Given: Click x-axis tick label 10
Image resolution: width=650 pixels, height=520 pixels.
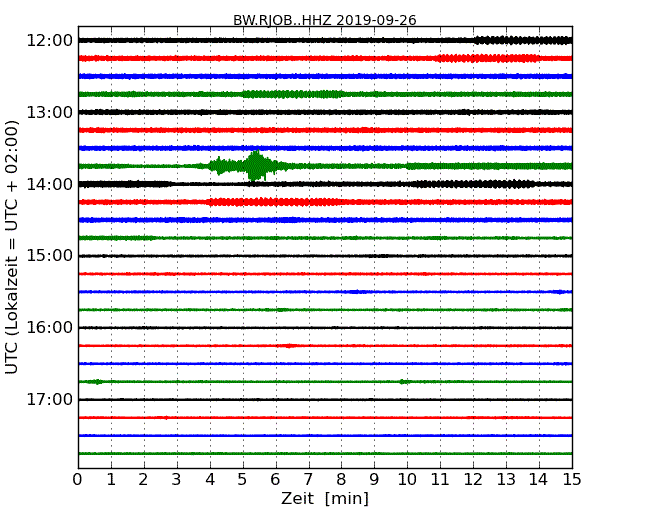Looking at the screenshot, I should coord(407,479).
